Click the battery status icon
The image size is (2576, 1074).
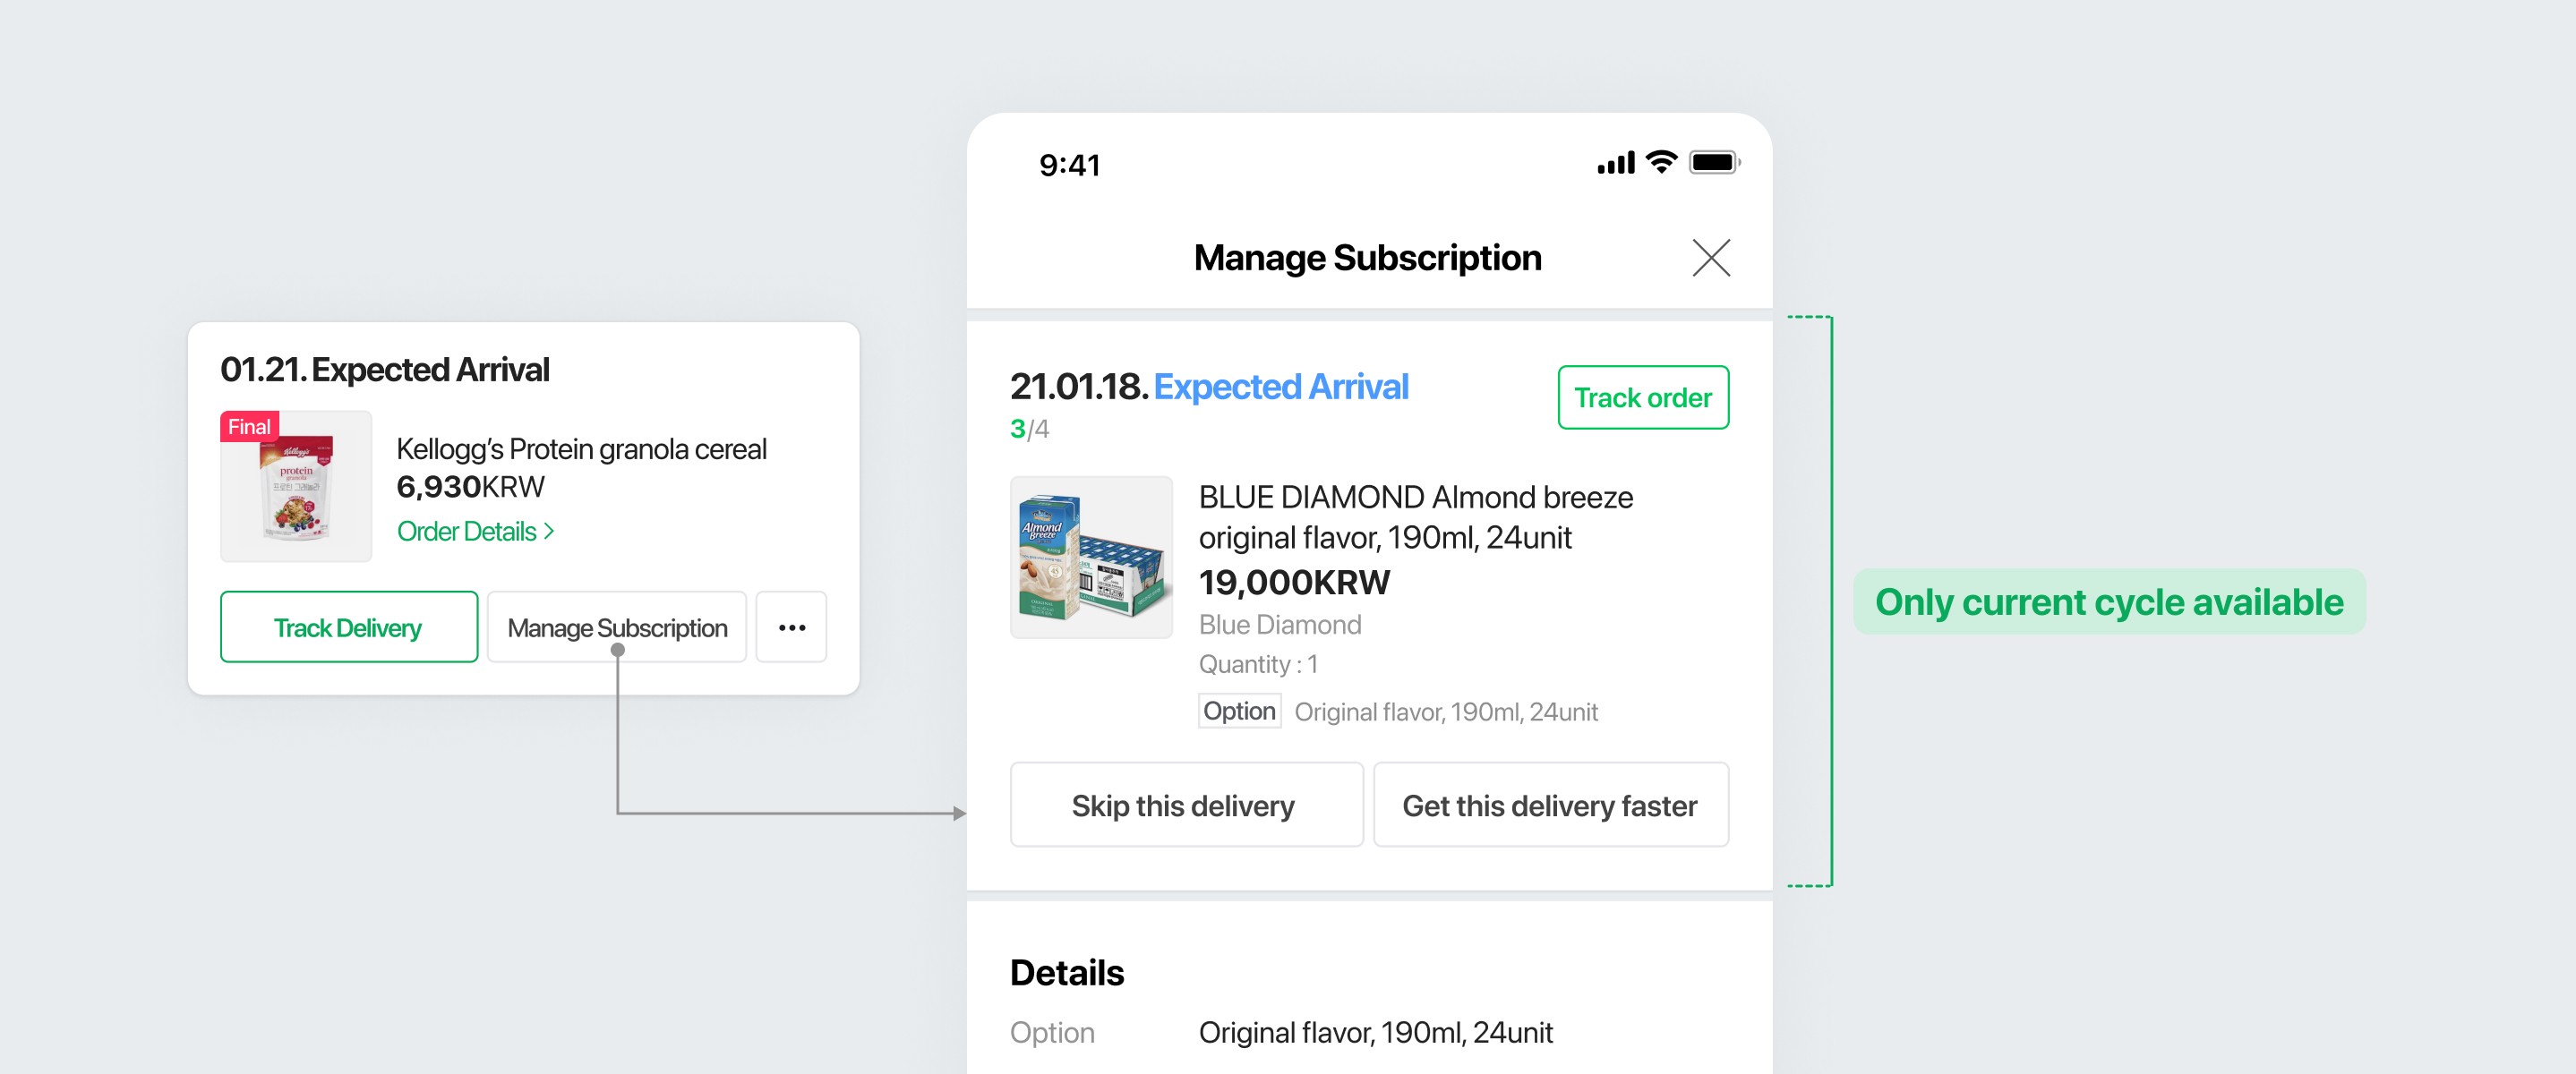(x=1714, y=162)
